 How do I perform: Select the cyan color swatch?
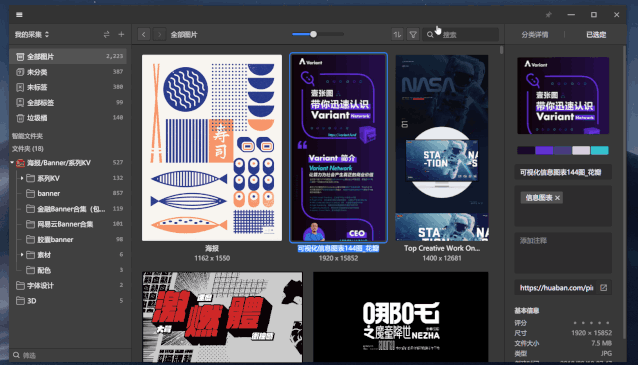pos(599,151)
